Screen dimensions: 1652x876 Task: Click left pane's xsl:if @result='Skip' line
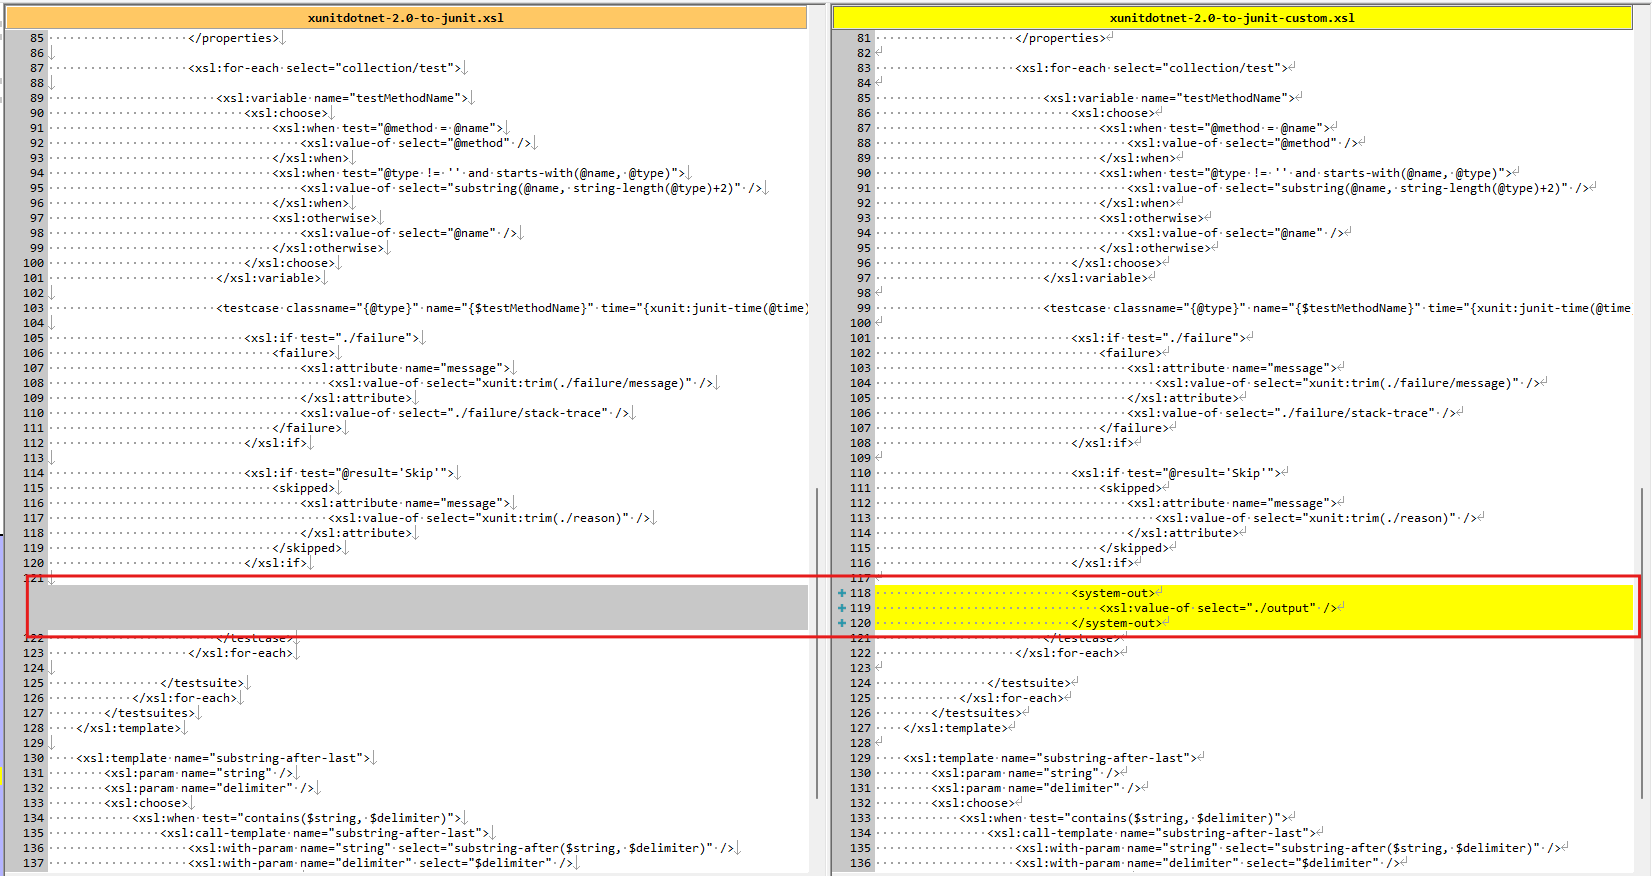[x=349, y=473]
